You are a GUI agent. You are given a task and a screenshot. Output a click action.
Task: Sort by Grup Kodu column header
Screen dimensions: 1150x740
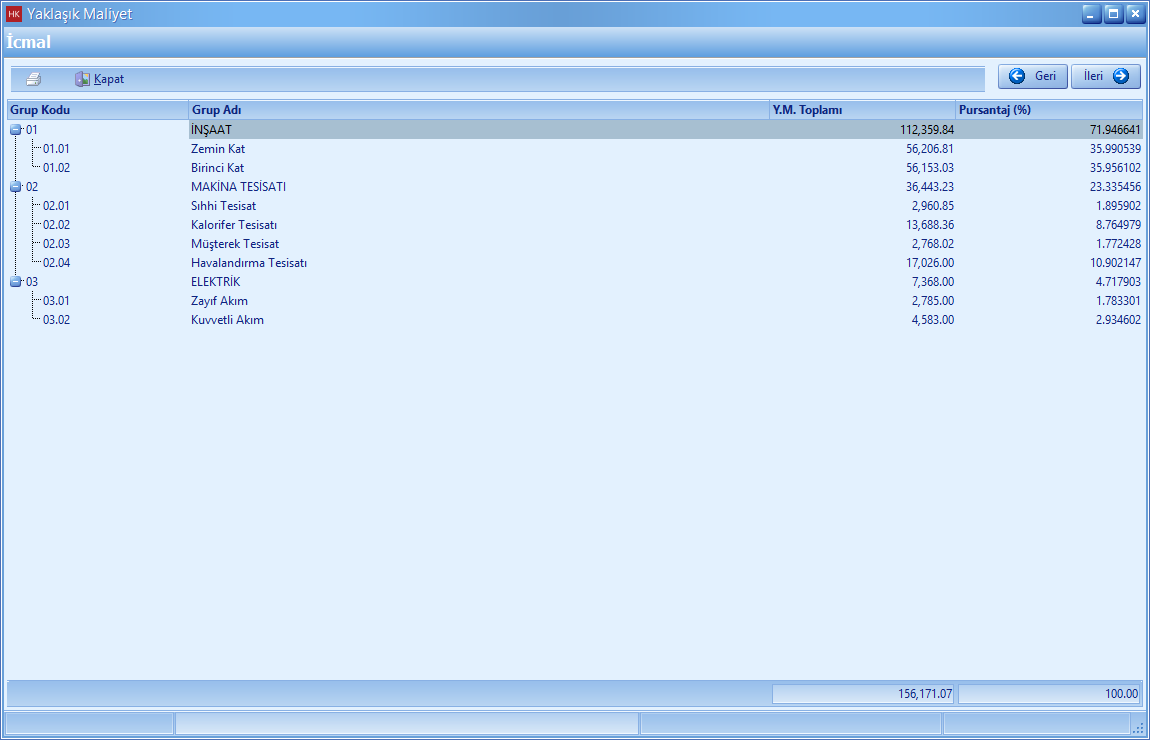(x=97, y=110)
